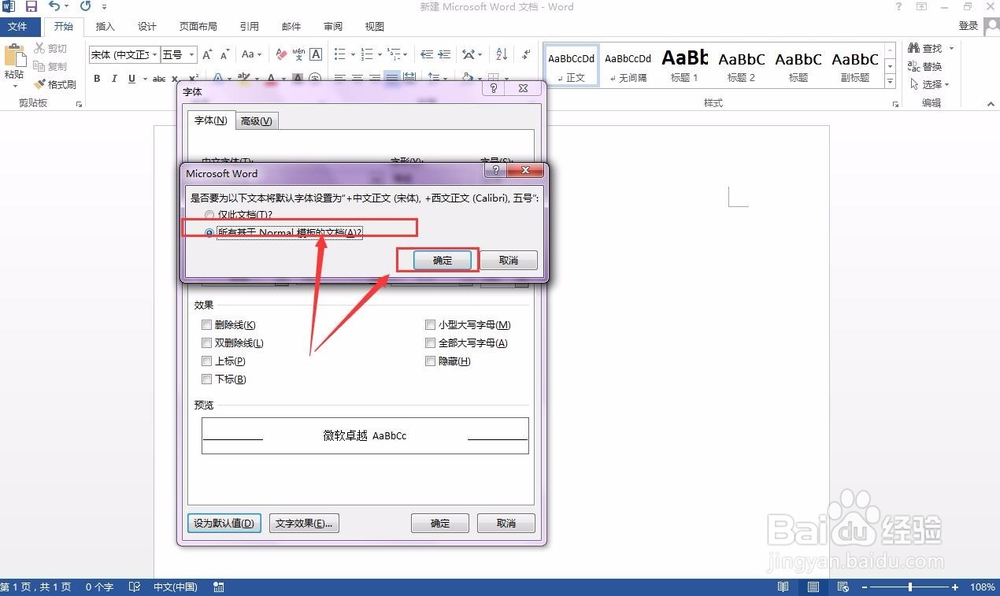Switch to the Page Layout 页面布局 tab
Screen dimensions: 1000x596
(x=198, y=26)
